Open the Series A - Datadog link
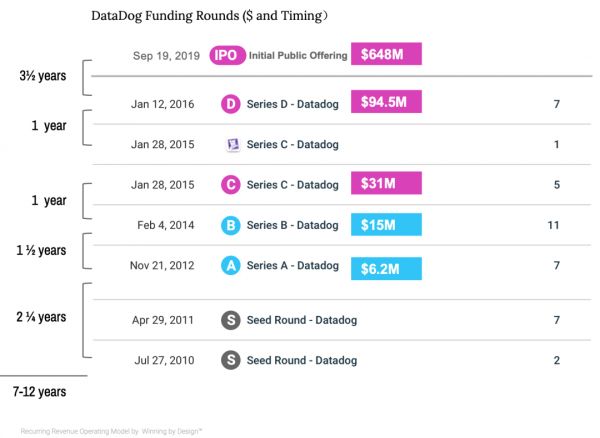The image size is (600, 438). (293, 266)
